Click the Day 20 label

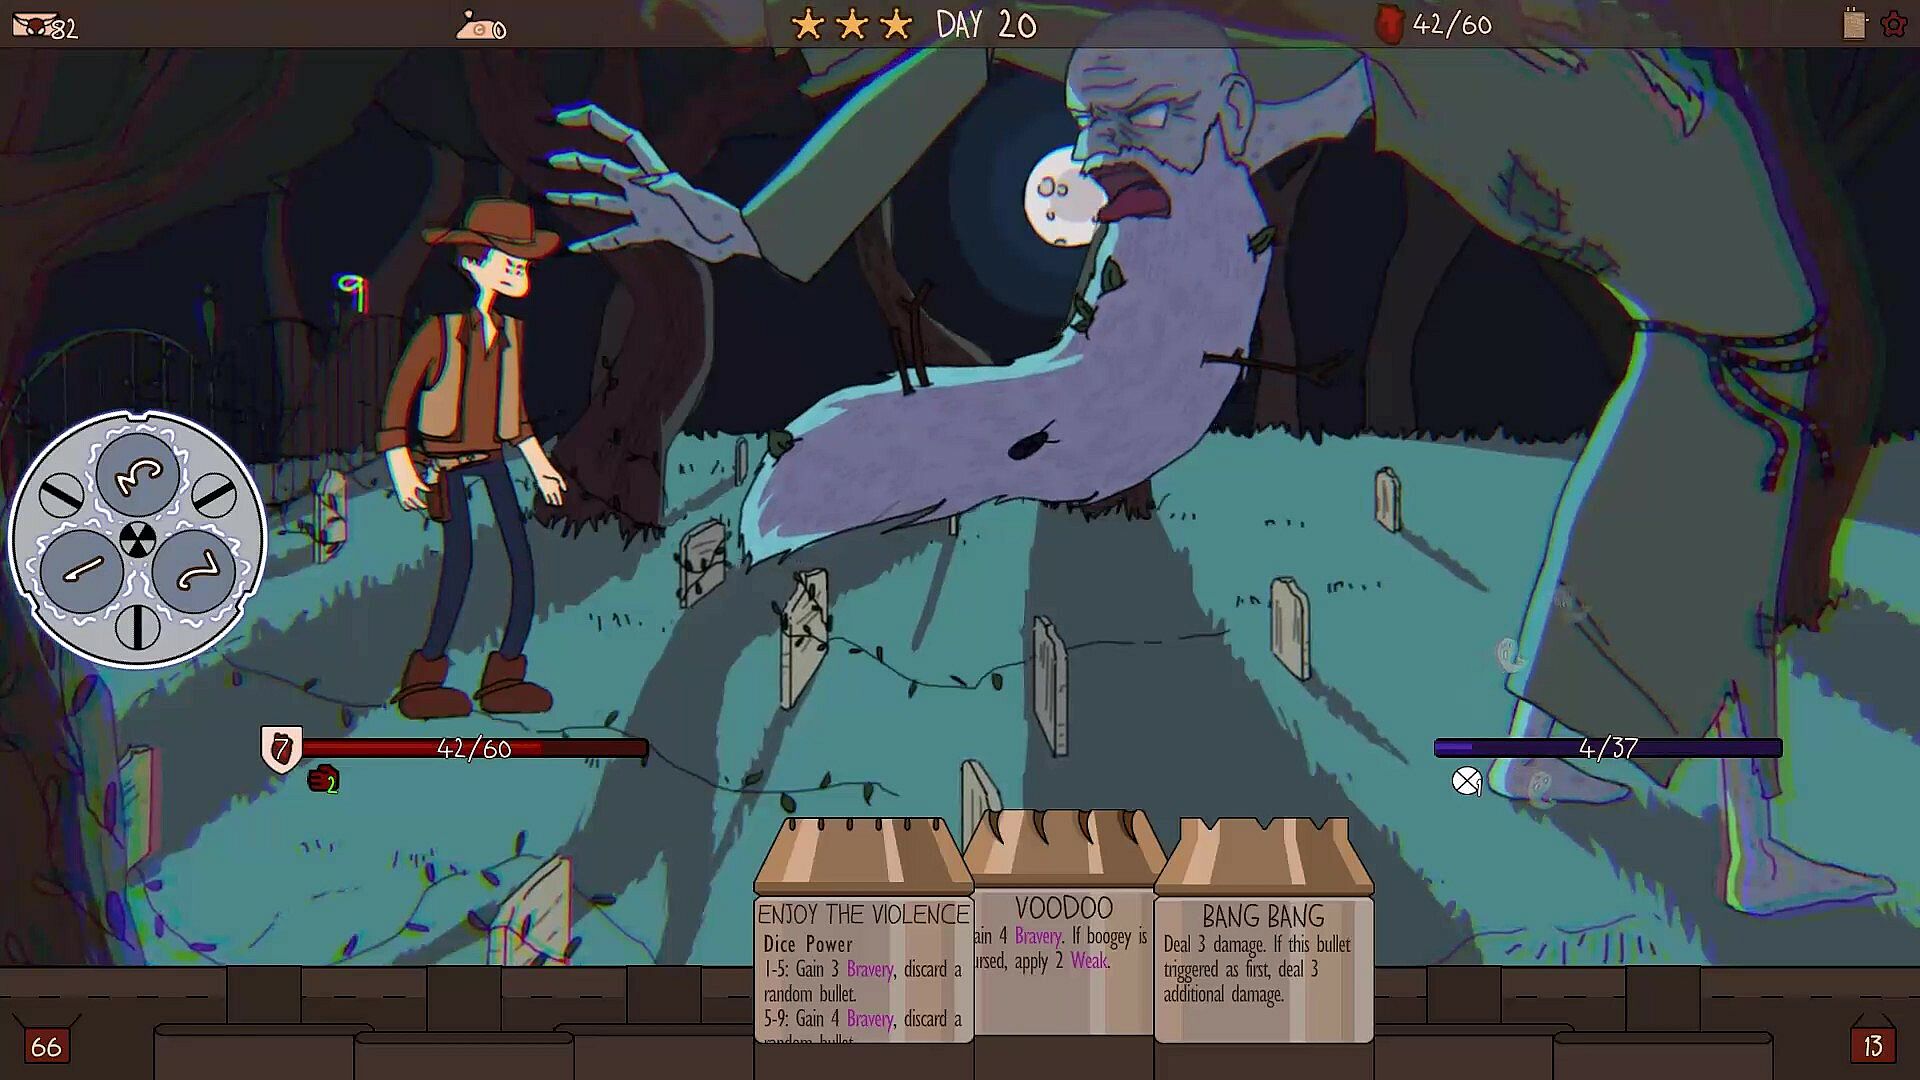tap(986, 25)
